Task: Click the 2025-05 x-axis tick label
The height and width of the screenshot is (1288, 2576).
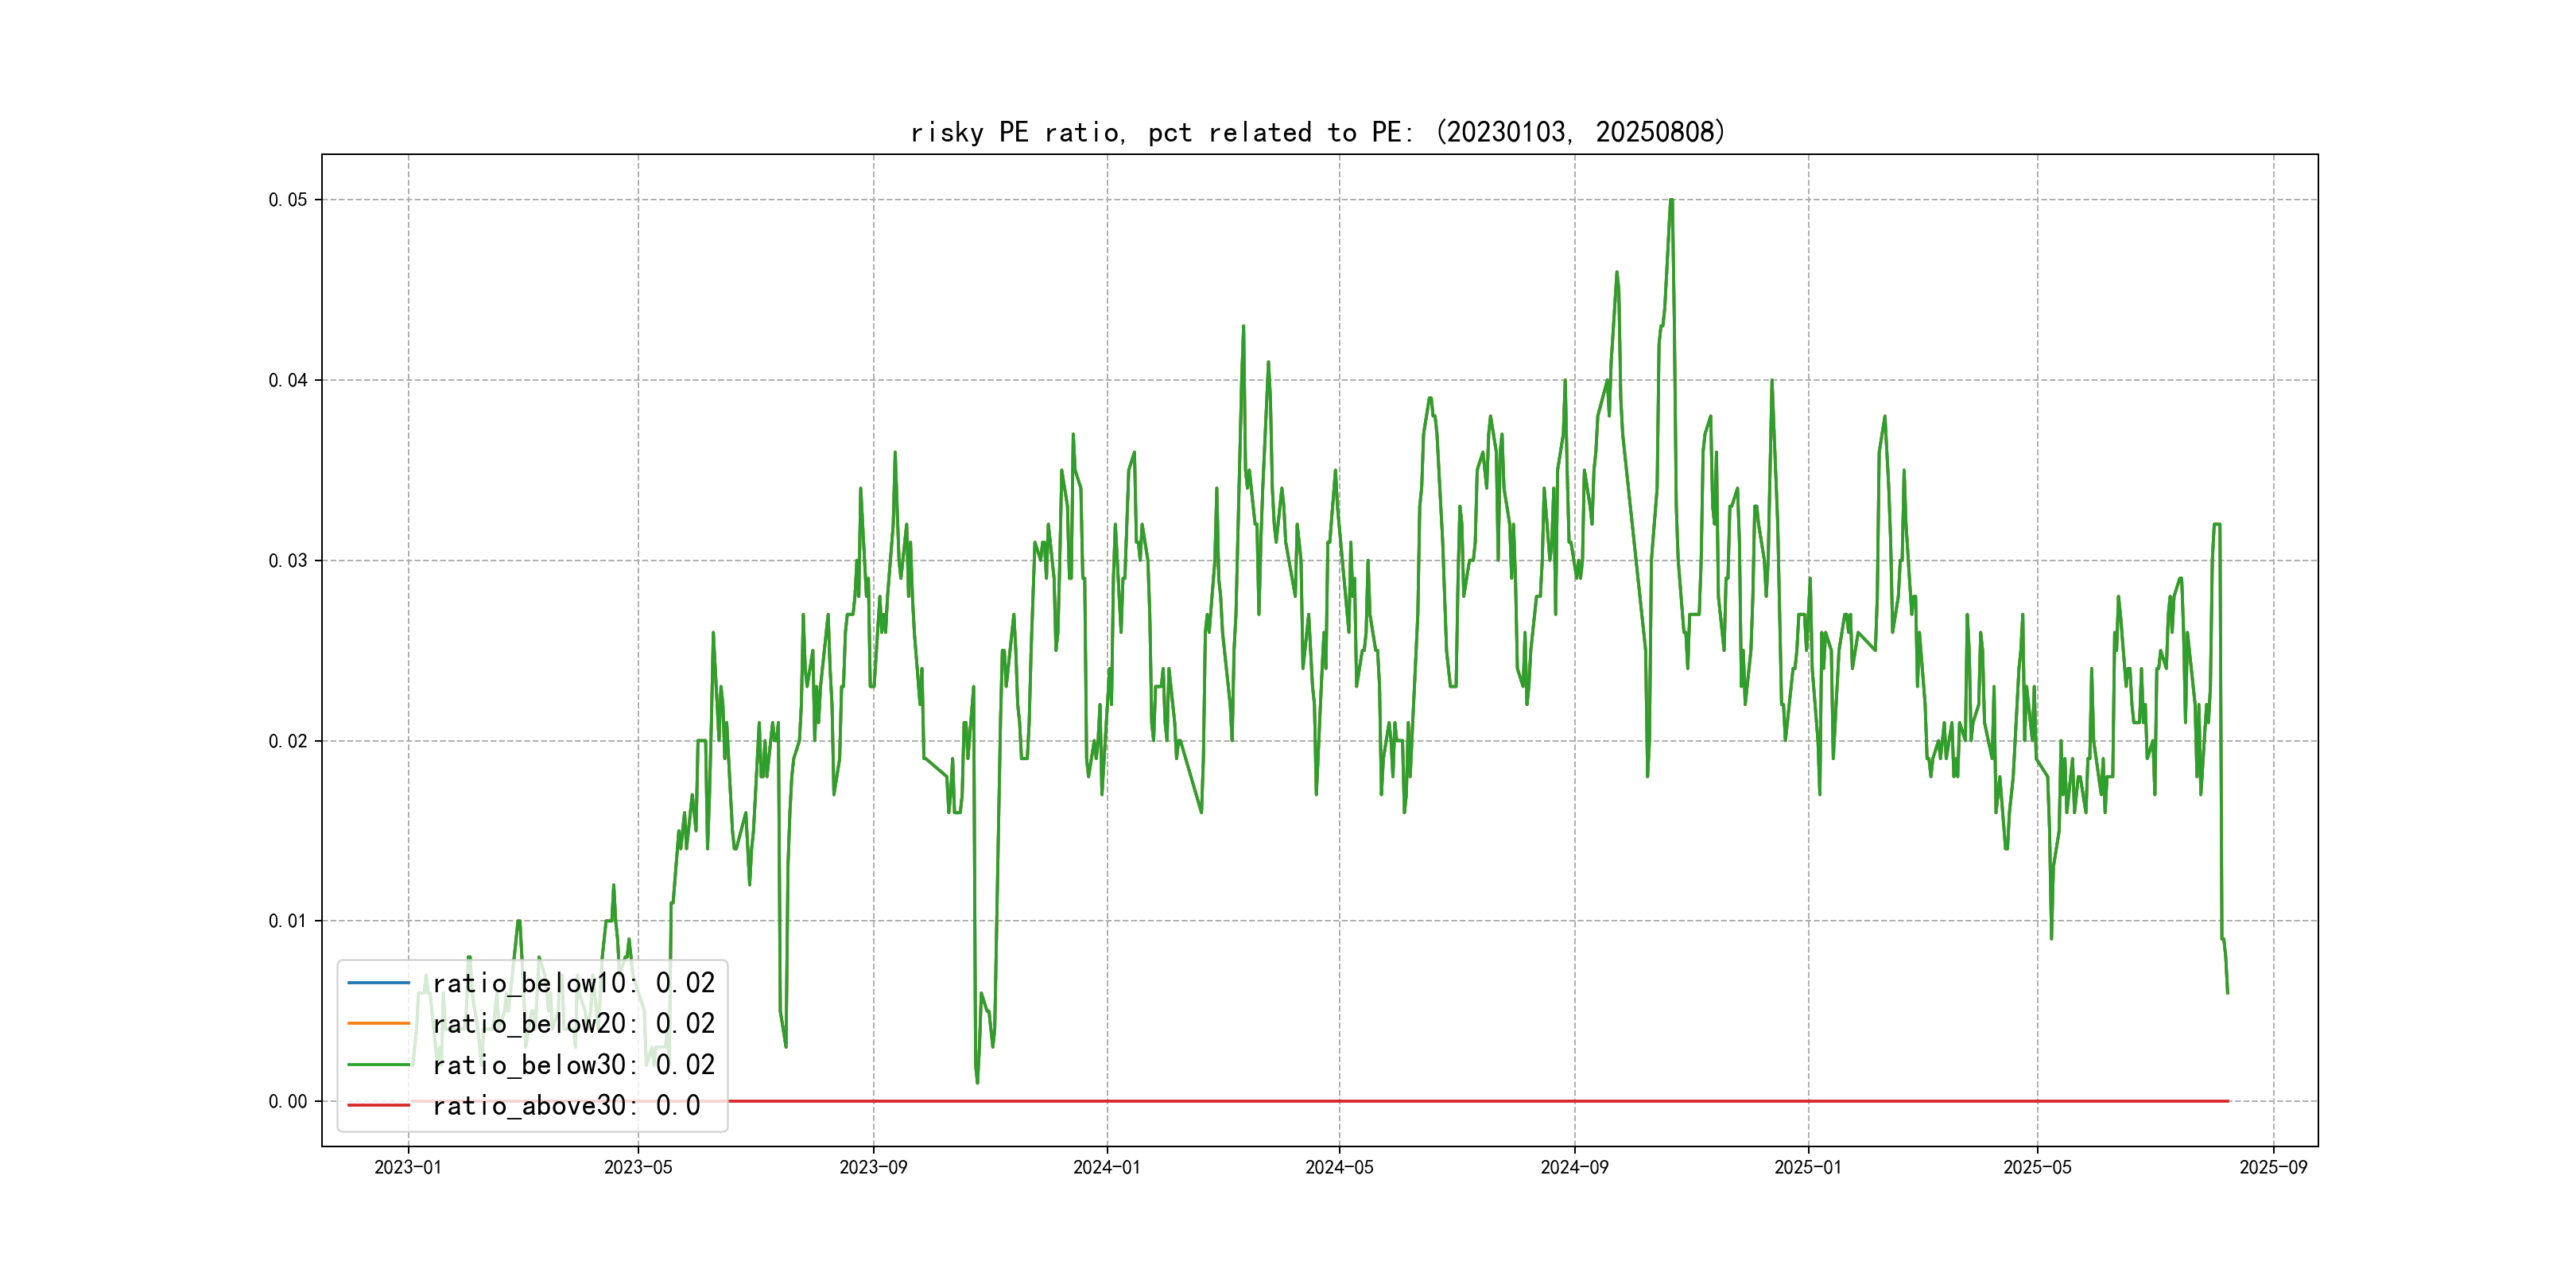Action: click(x=2037, y=1167)
